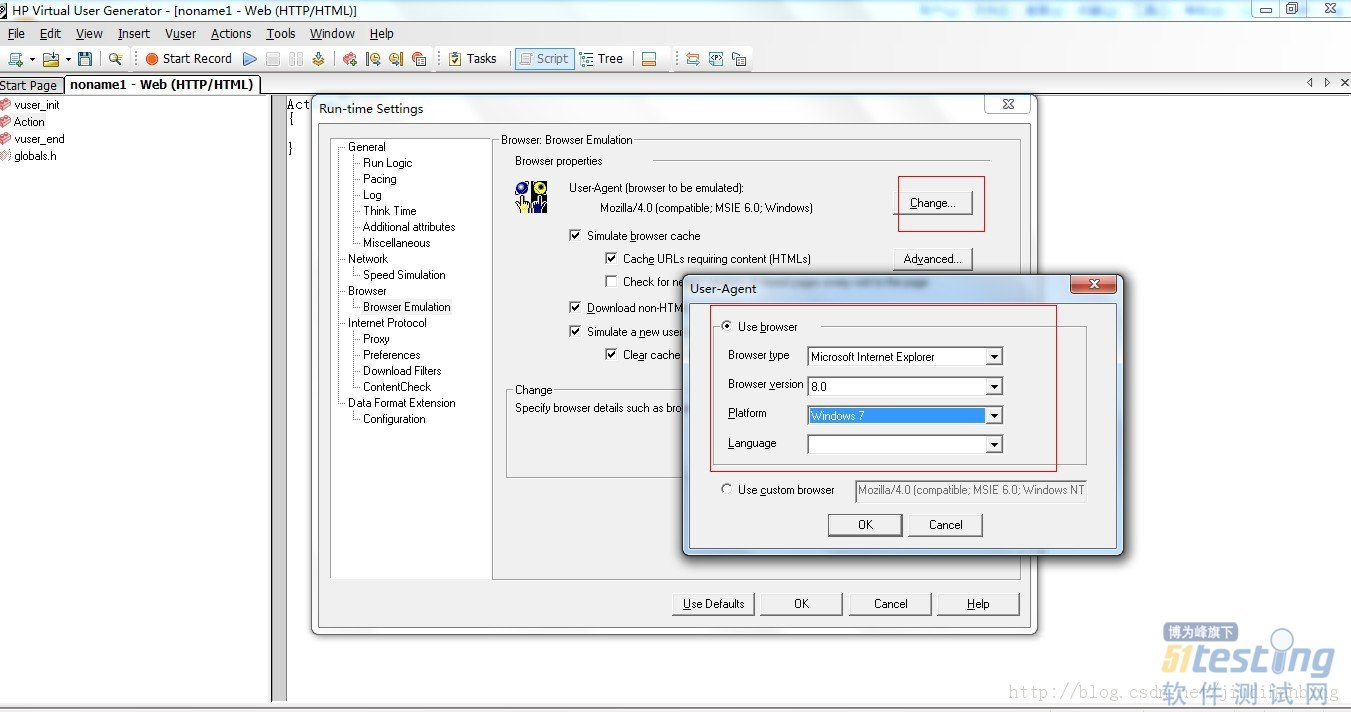1351x712 pixels.
Task: Open the Browser type dropdown
Action: point(993,357)
